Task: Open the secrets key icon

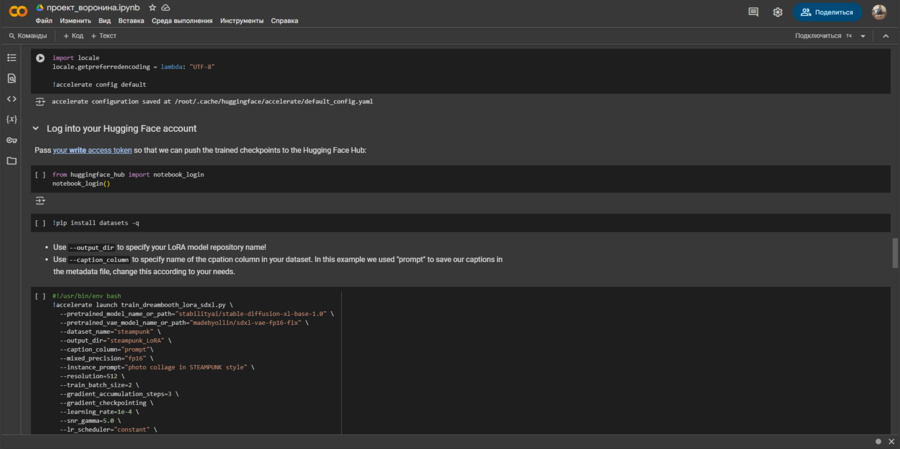Action: tap(11, 140)
